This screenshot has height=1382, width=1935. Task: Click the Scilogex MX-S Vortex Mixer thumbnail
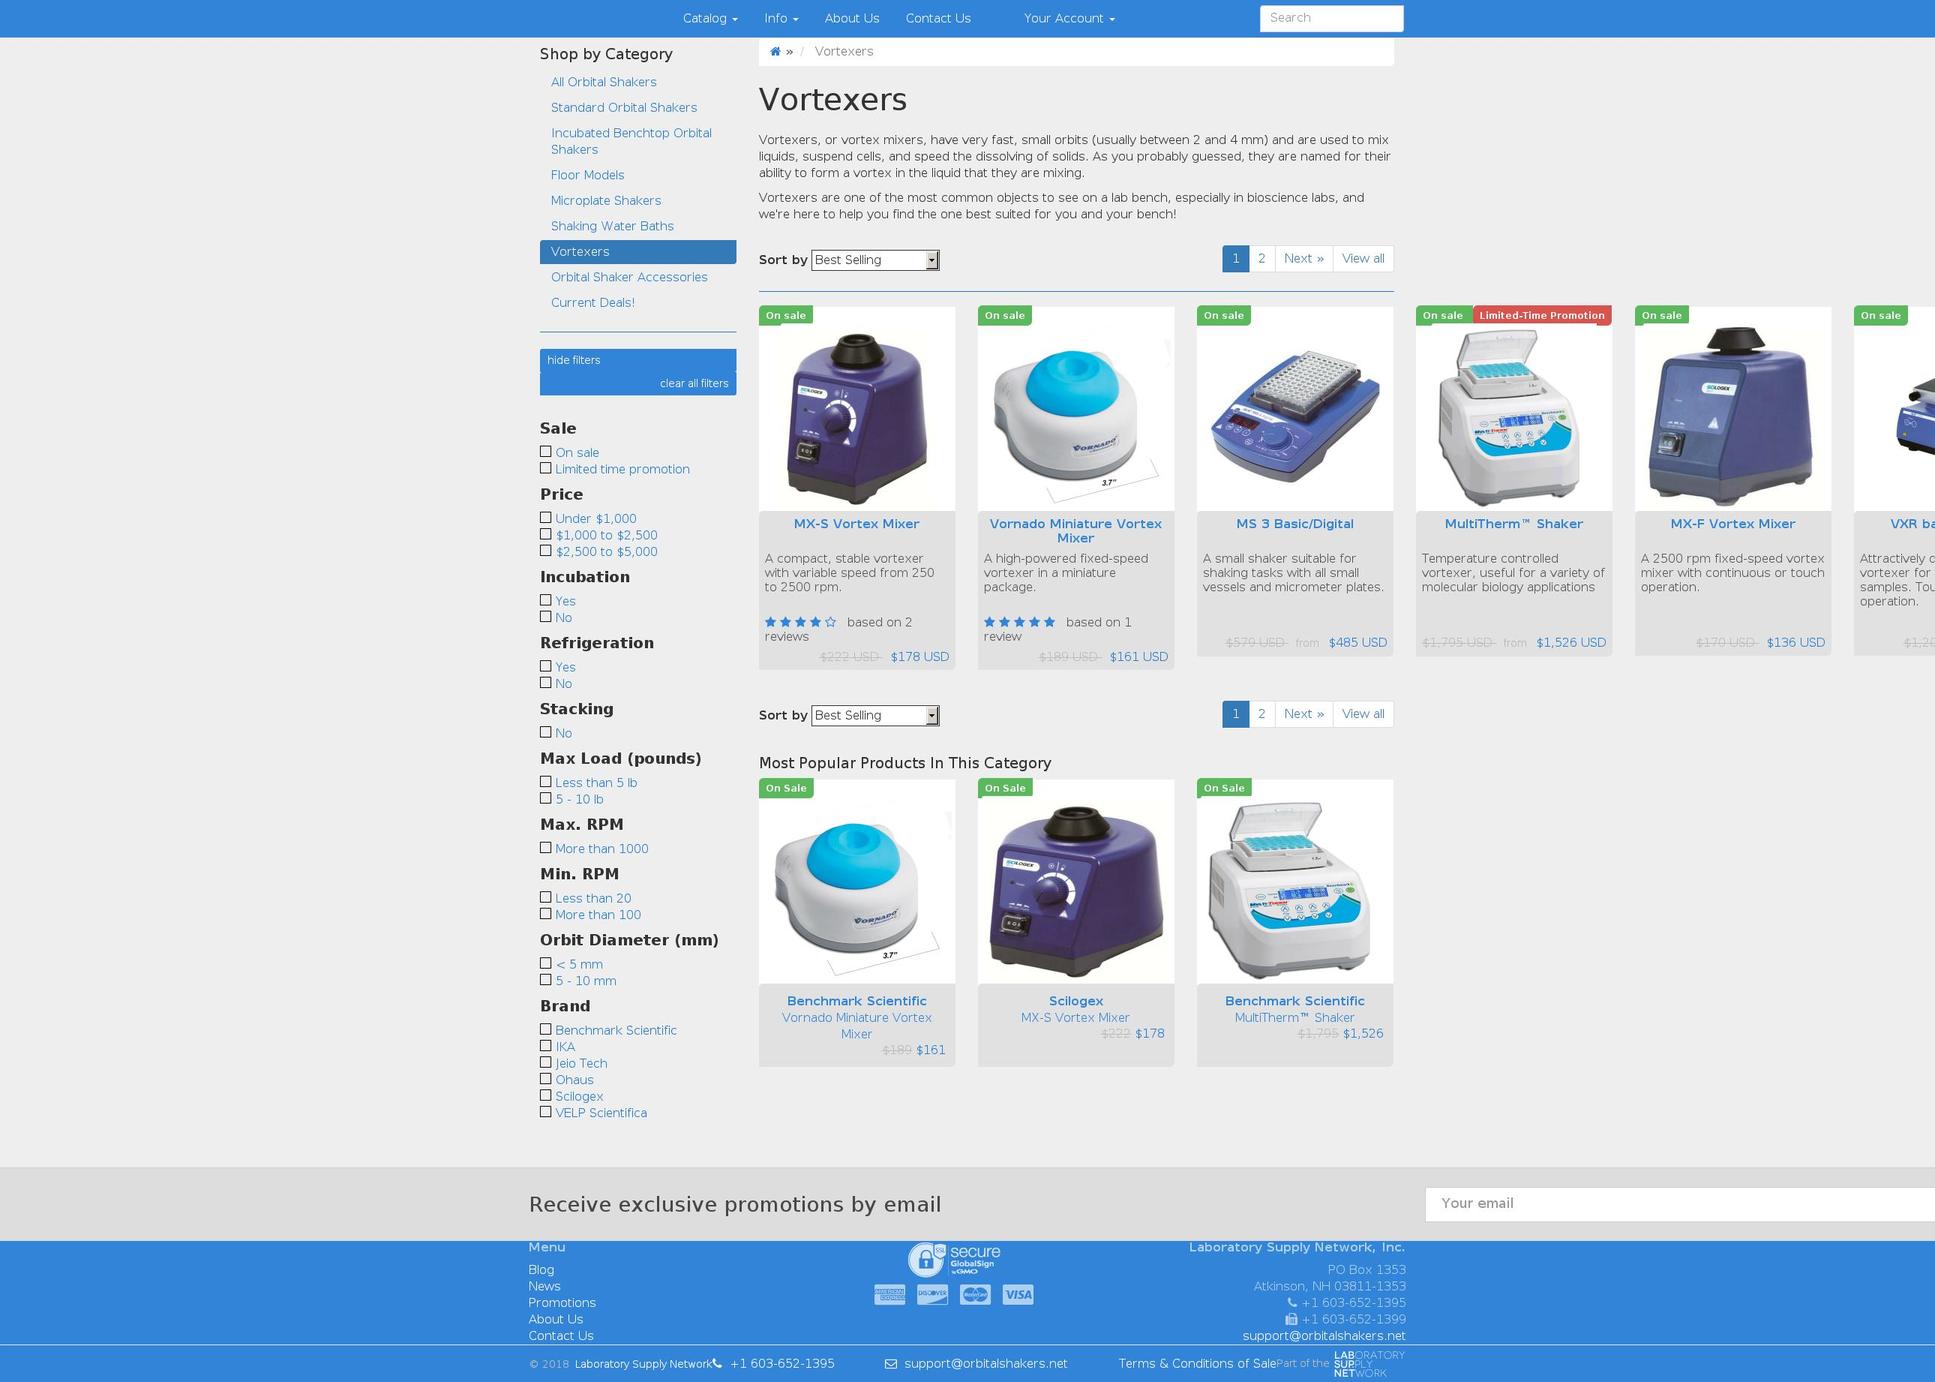[x=1075, y=882]
